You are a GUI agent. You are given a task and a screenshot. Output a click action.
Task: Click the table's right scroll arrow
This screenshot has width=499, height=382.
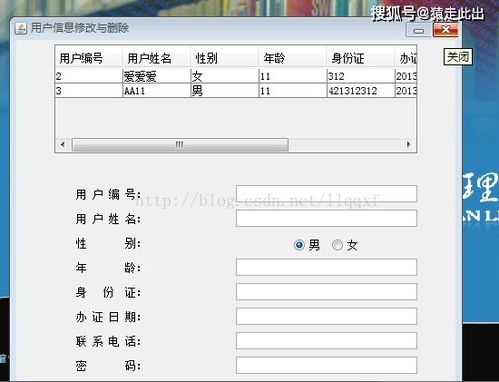[409, 144]
